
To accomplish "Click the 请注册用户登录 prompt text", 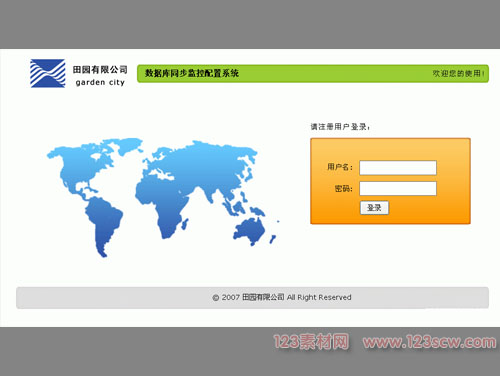I will pos(340,127).
